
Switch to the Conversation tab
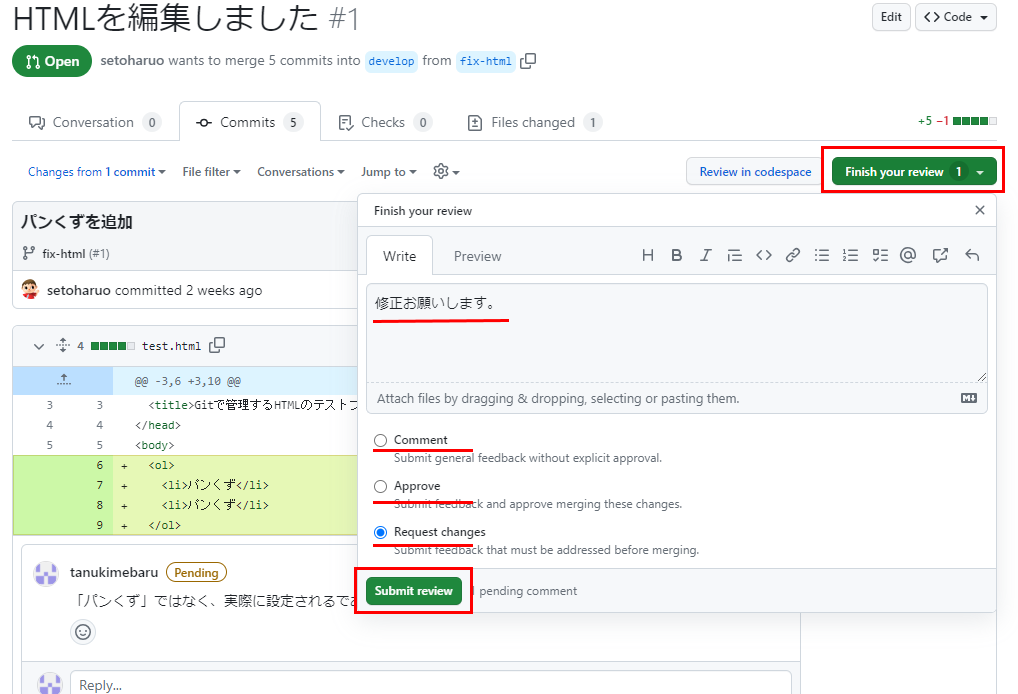pos(94,122)
